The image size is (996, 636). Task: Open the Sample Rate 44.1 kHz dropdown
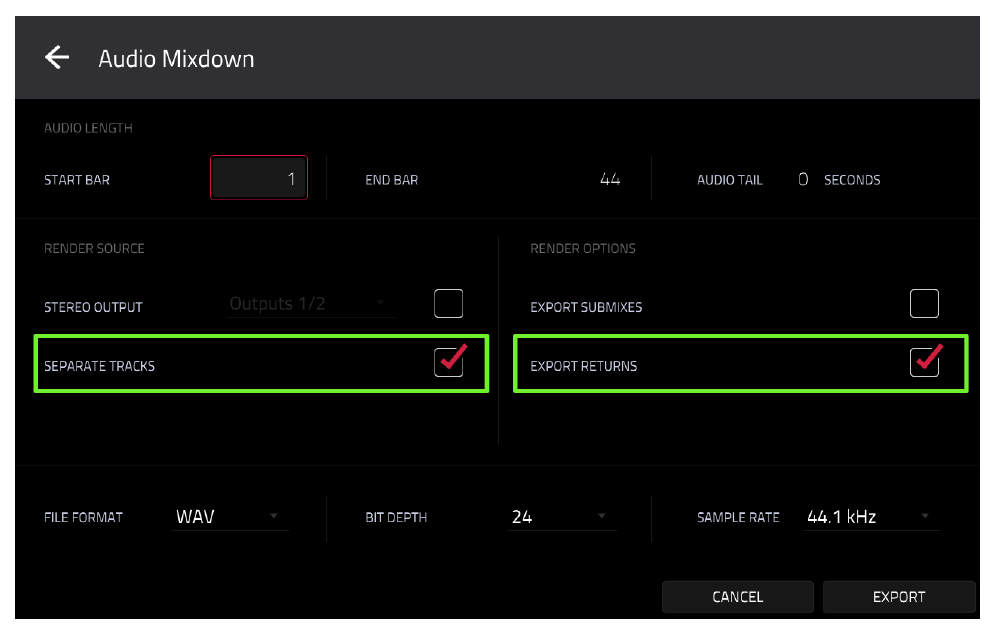(871, 517)
